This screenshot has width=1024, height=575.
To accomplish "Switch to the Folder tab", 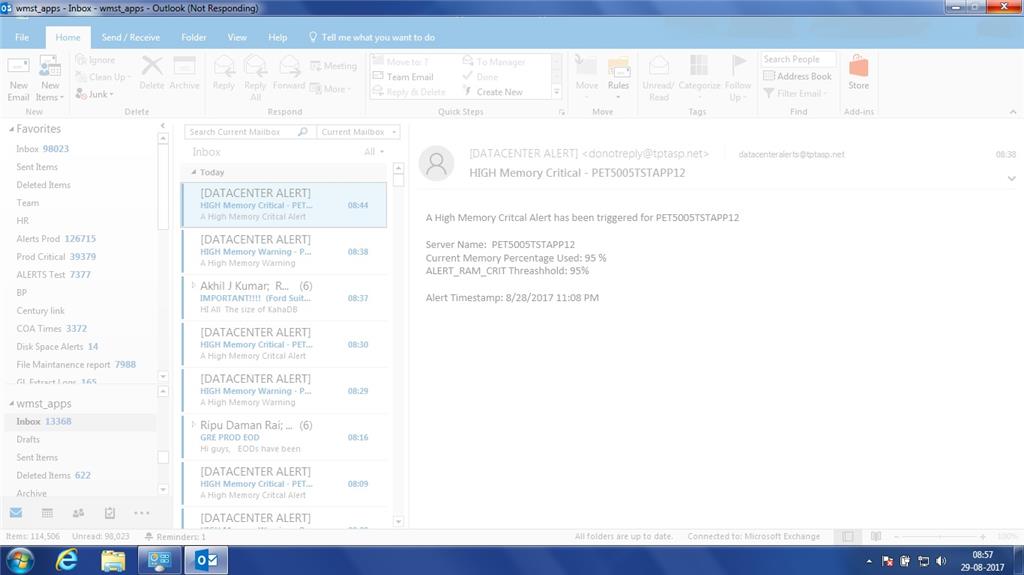I will pos(193,37).
